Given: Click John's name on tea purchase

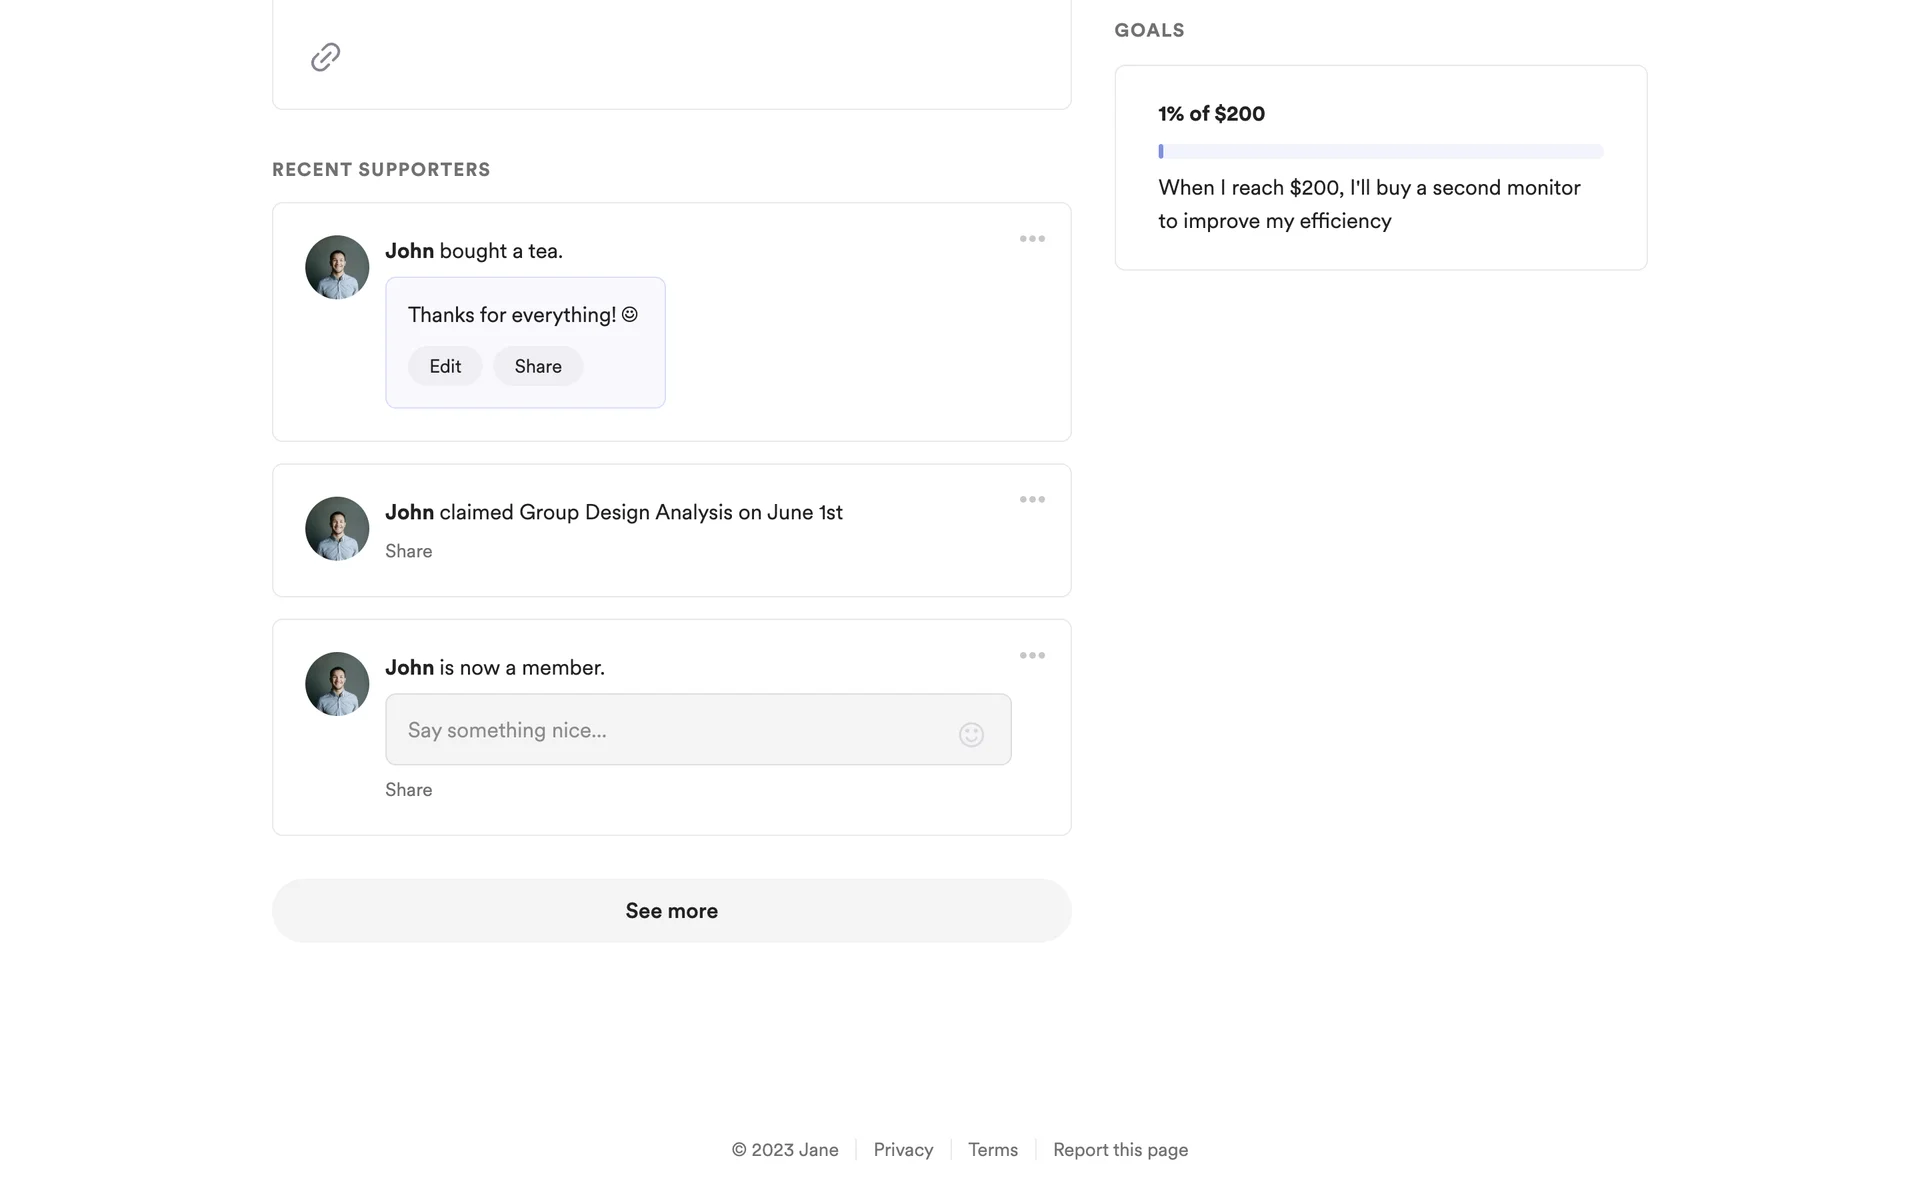Looking at the screenshot, I should click(x=409, y=251).
